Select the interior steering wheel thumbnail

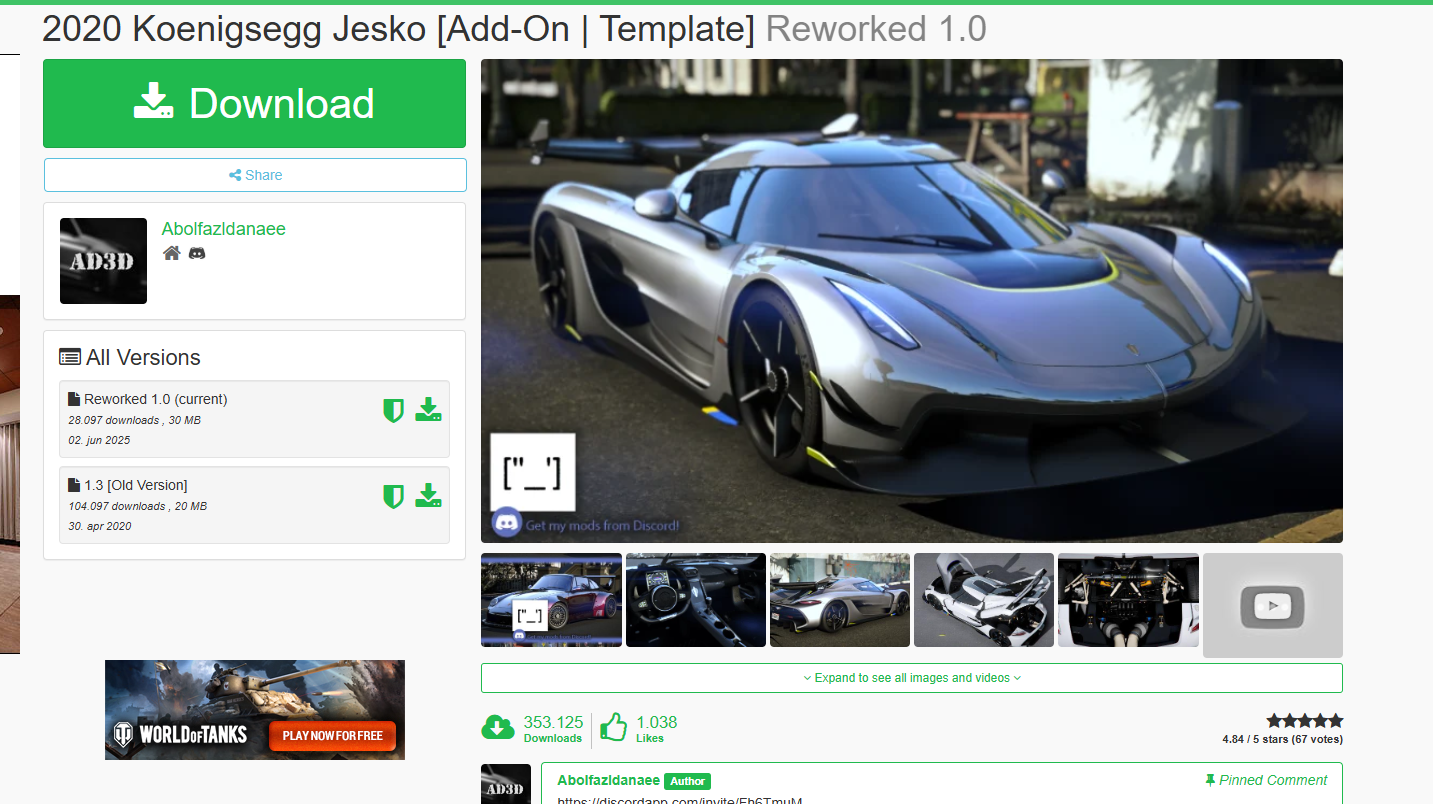tap(695, 600)
